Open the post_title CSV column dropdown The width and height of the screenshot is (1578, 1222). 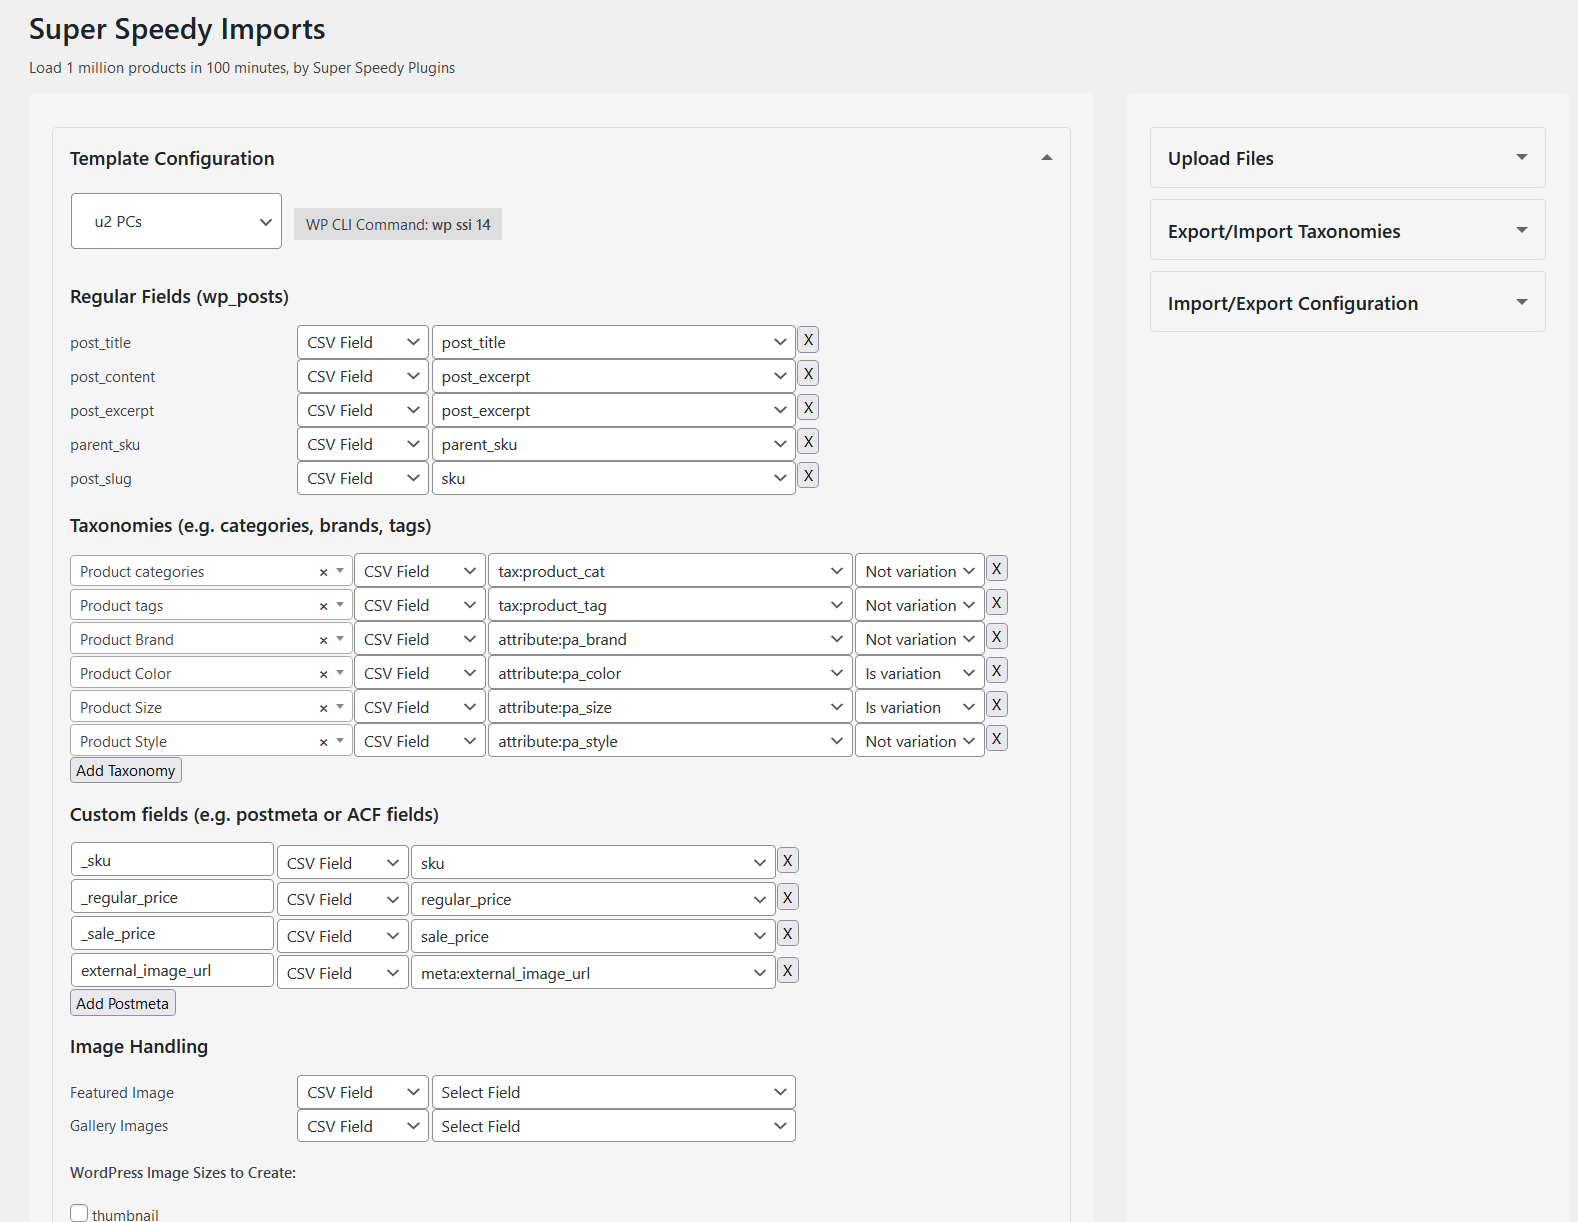pyautogui.click(x=614, y=342)
